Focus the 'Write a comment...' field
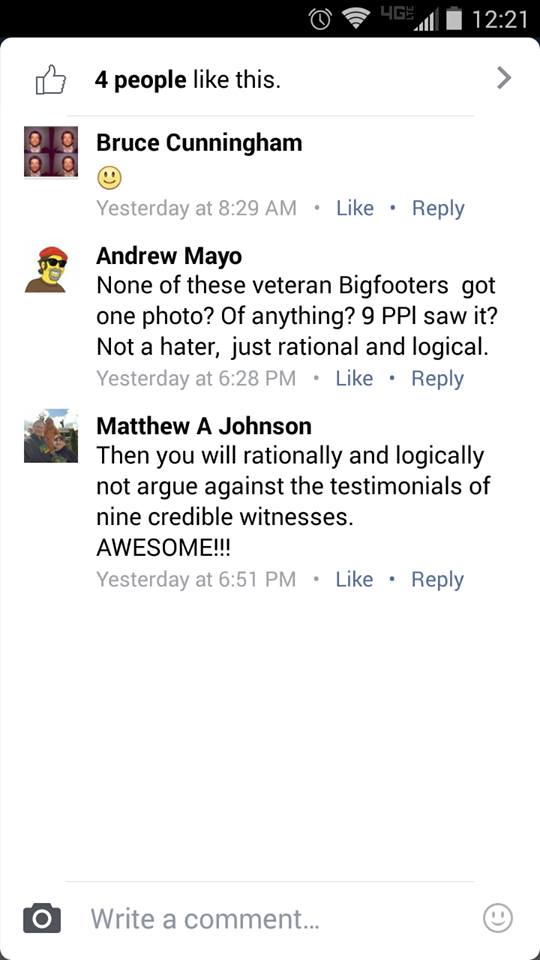The image size is (540, 960). point(269,918)
